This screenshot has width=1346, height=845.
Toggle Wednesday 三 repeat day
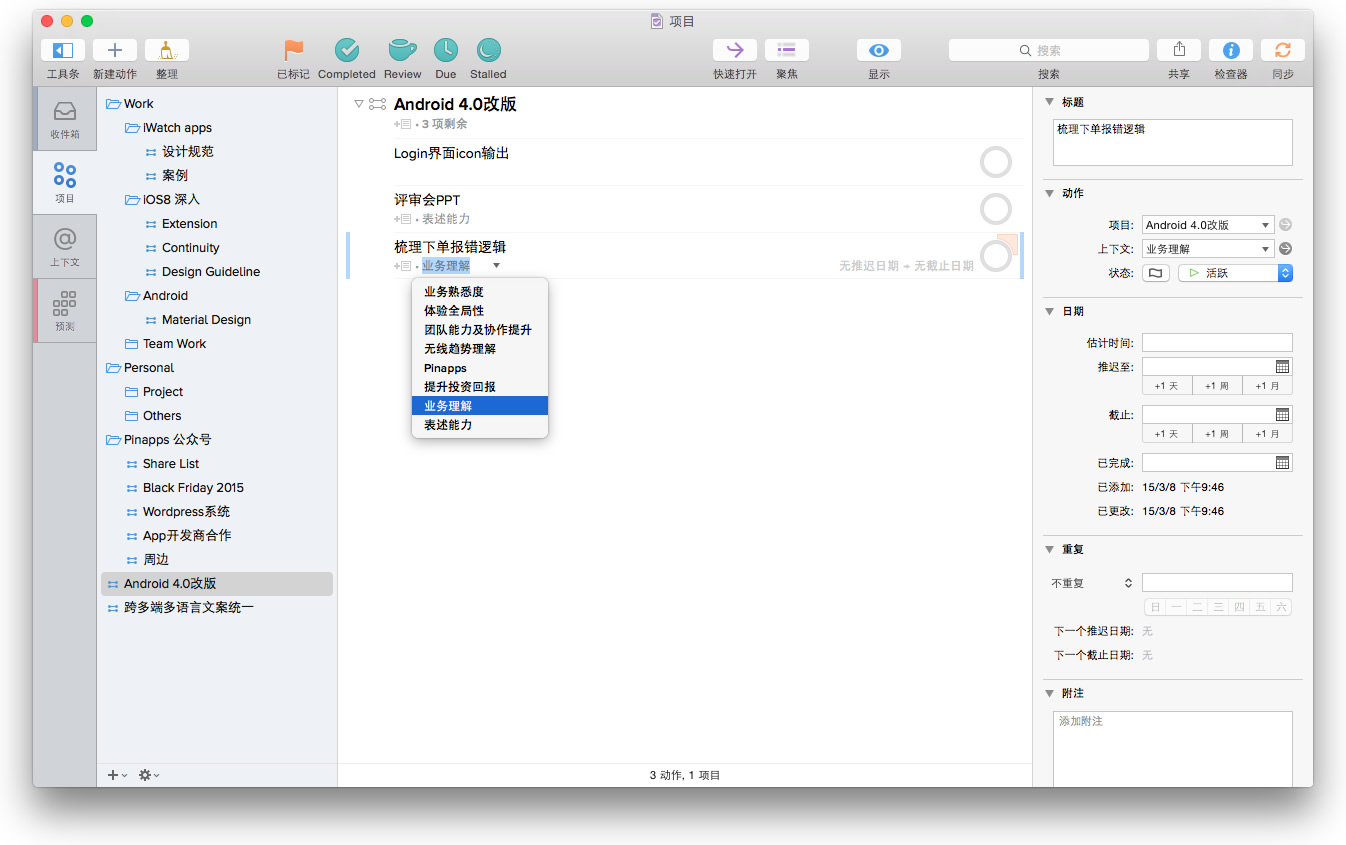point(1219,607)
